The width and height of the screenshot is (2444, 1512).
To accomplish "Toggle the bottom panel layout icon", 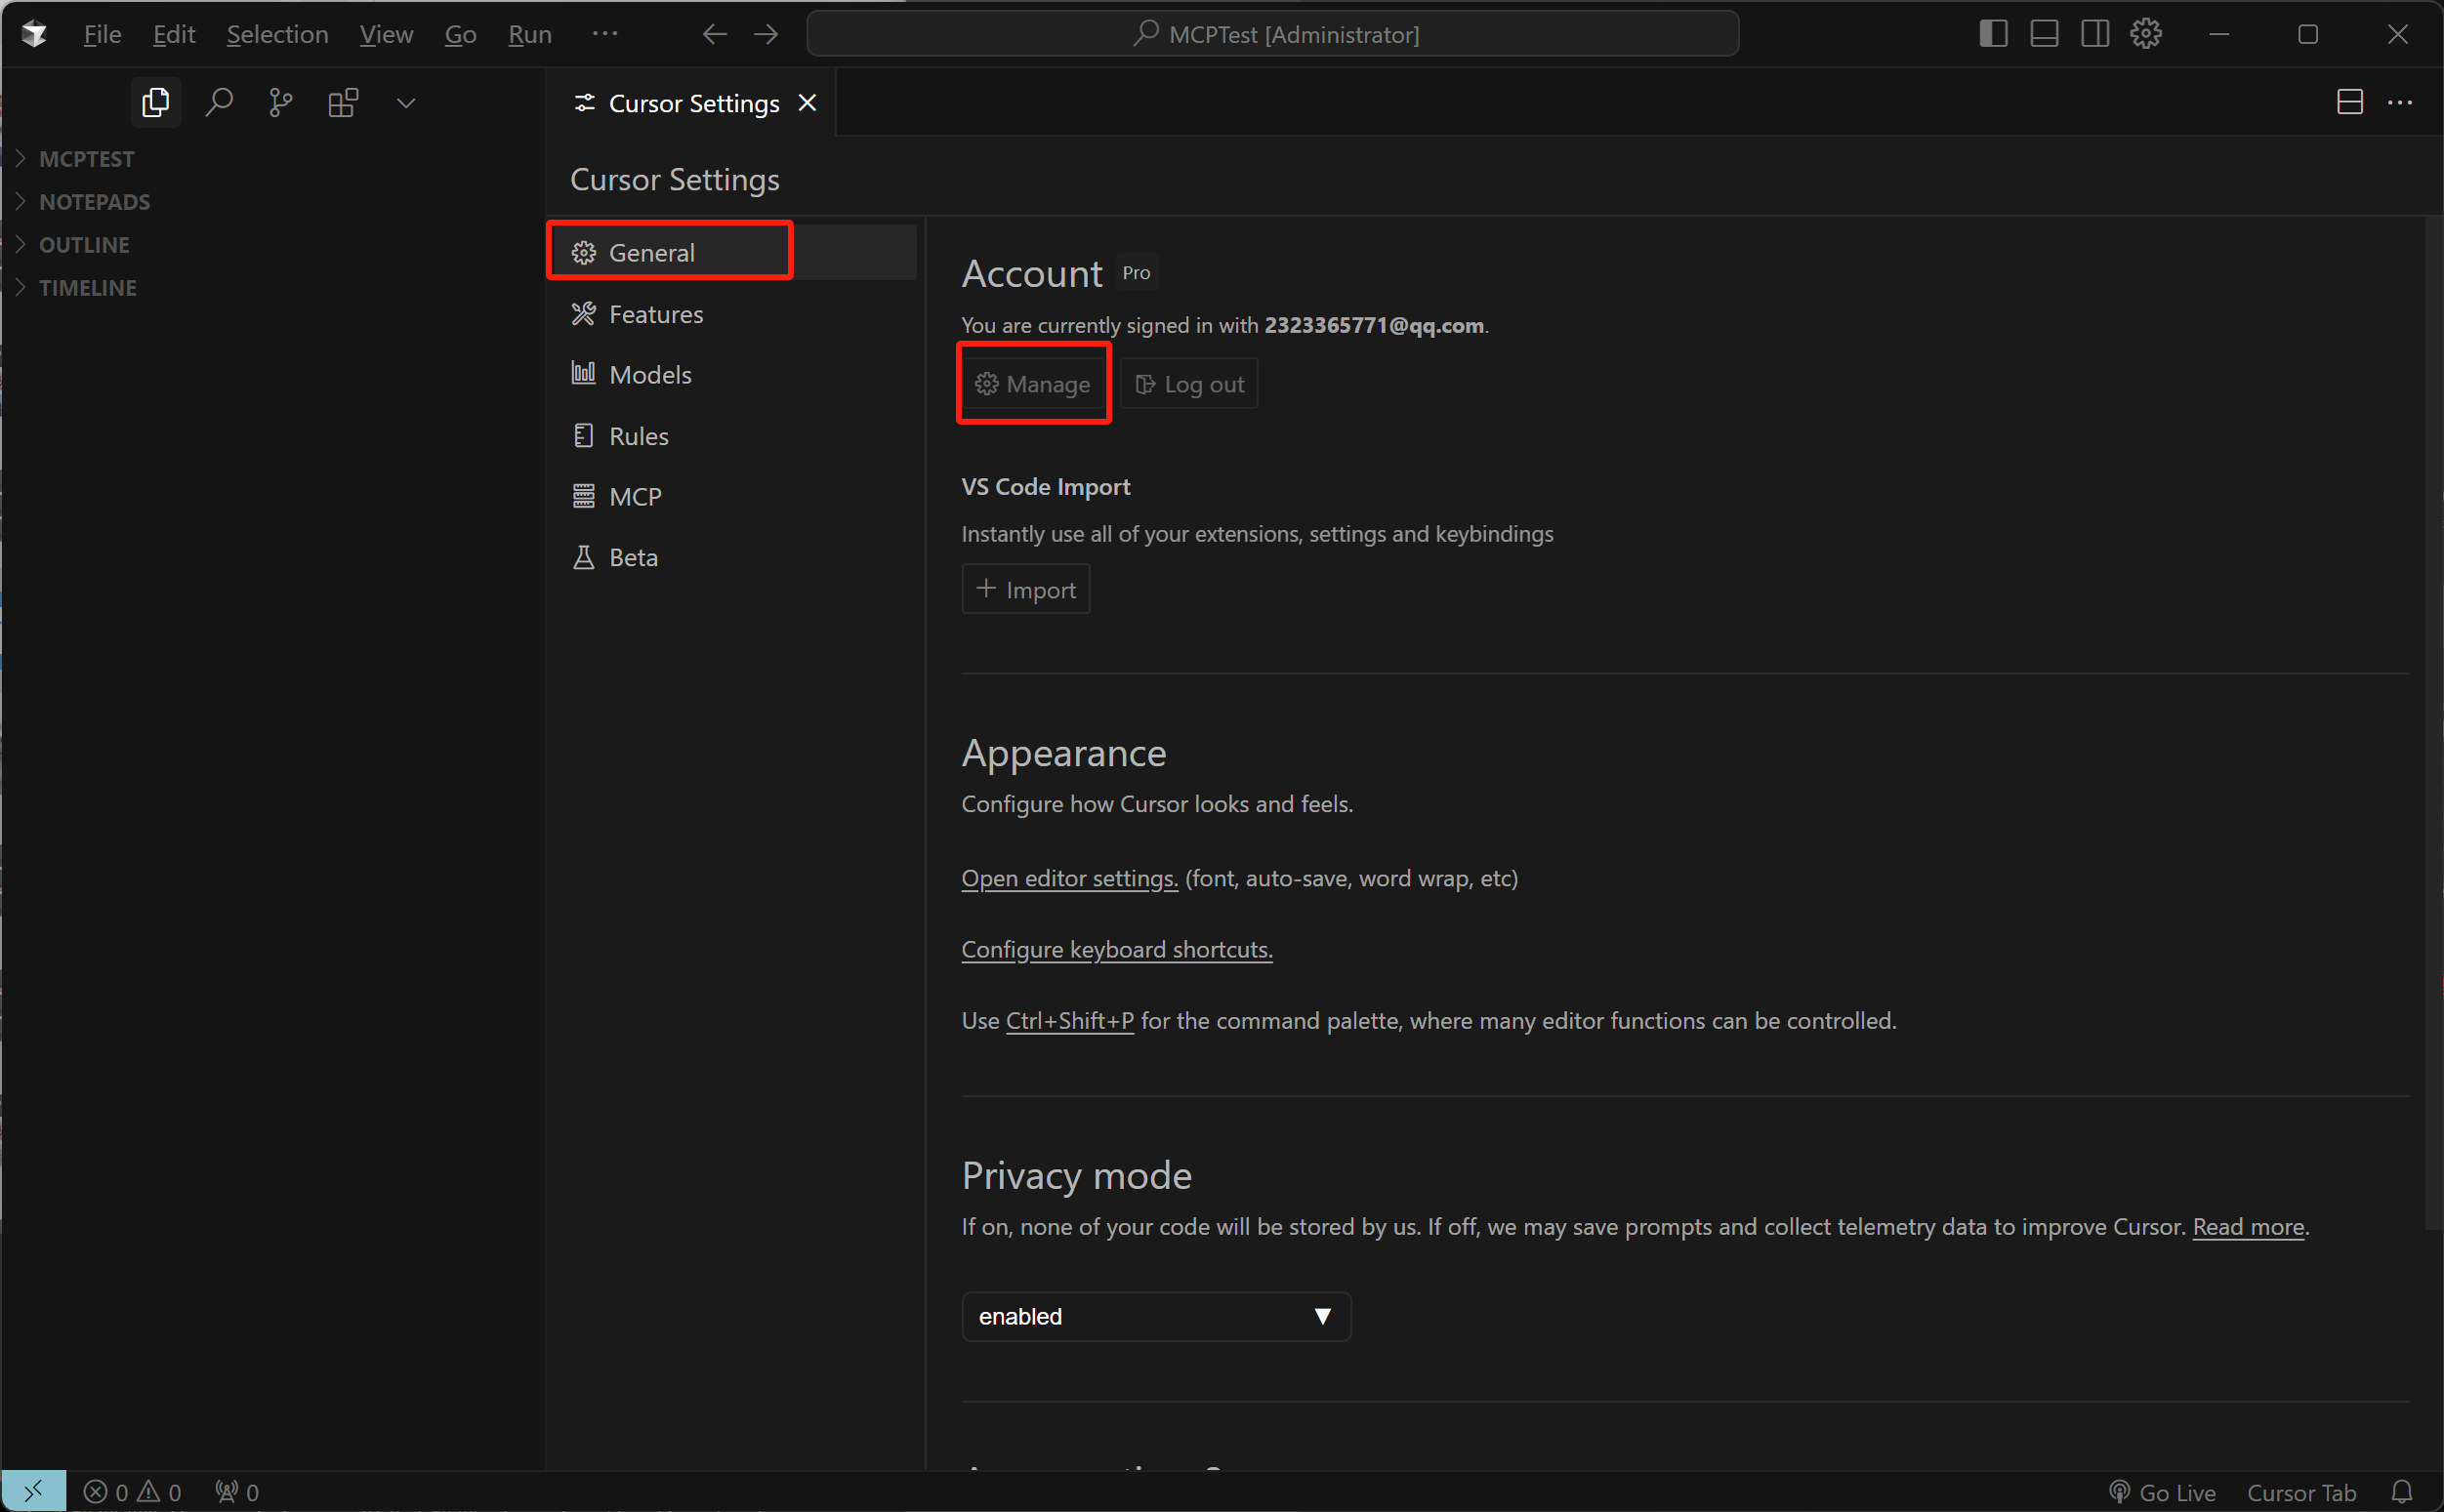I will pos(2044,34).
